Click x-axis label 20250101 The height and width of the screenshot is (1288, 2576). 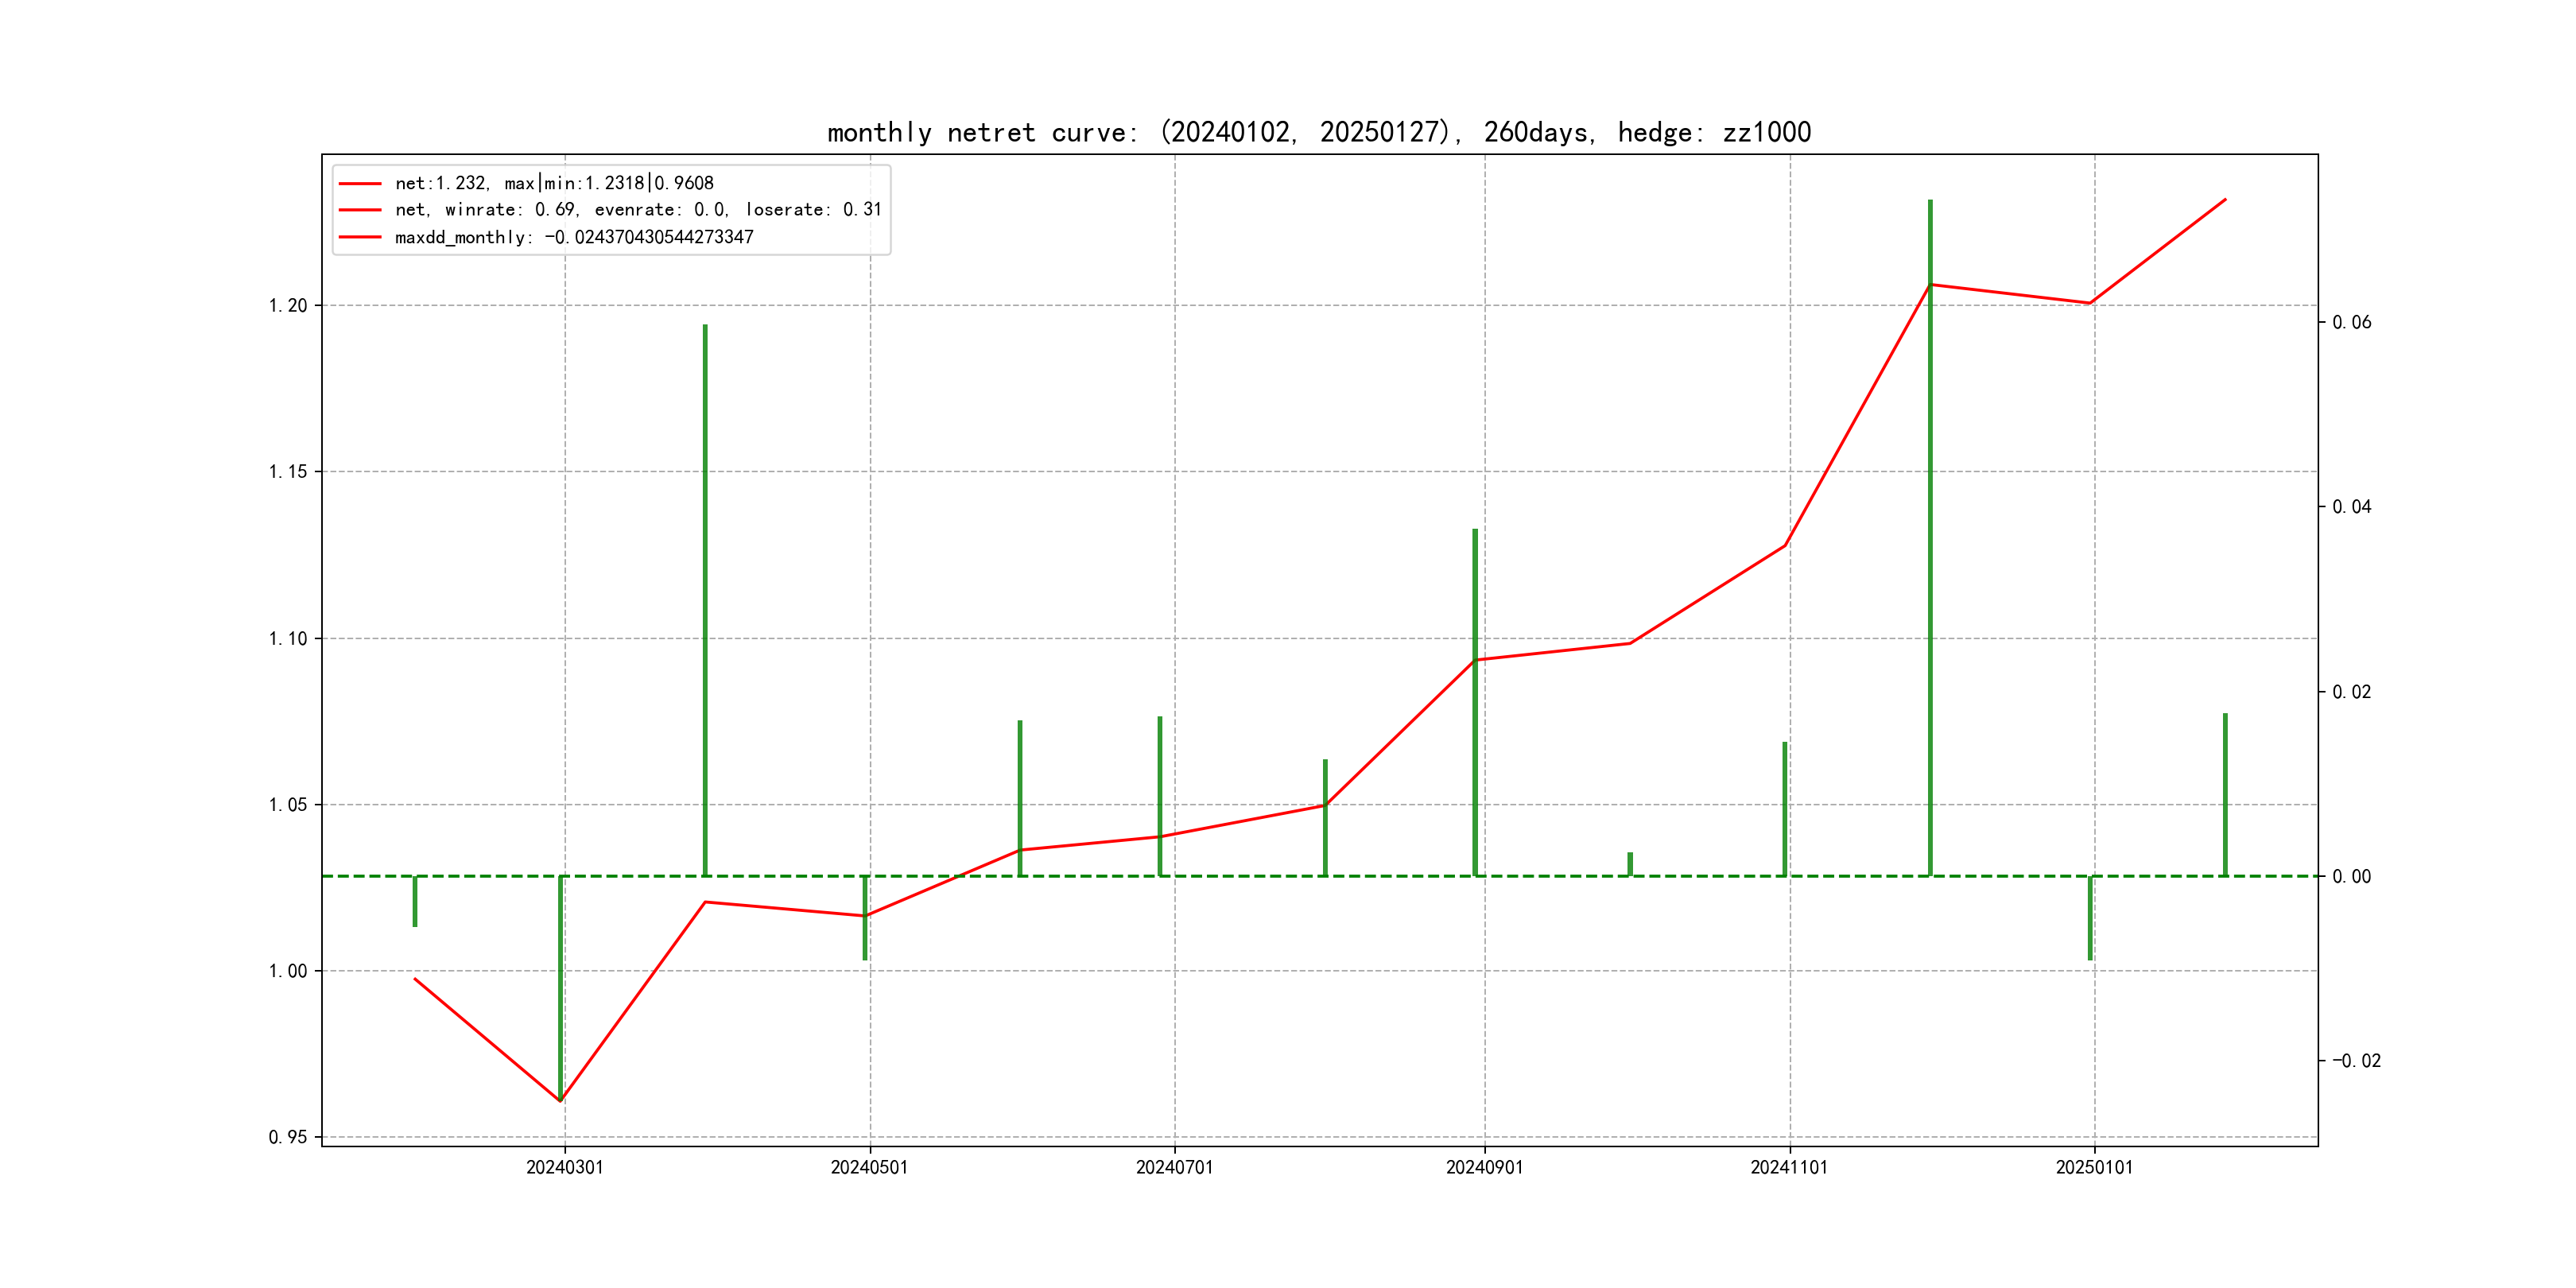coord(2094,1167)
